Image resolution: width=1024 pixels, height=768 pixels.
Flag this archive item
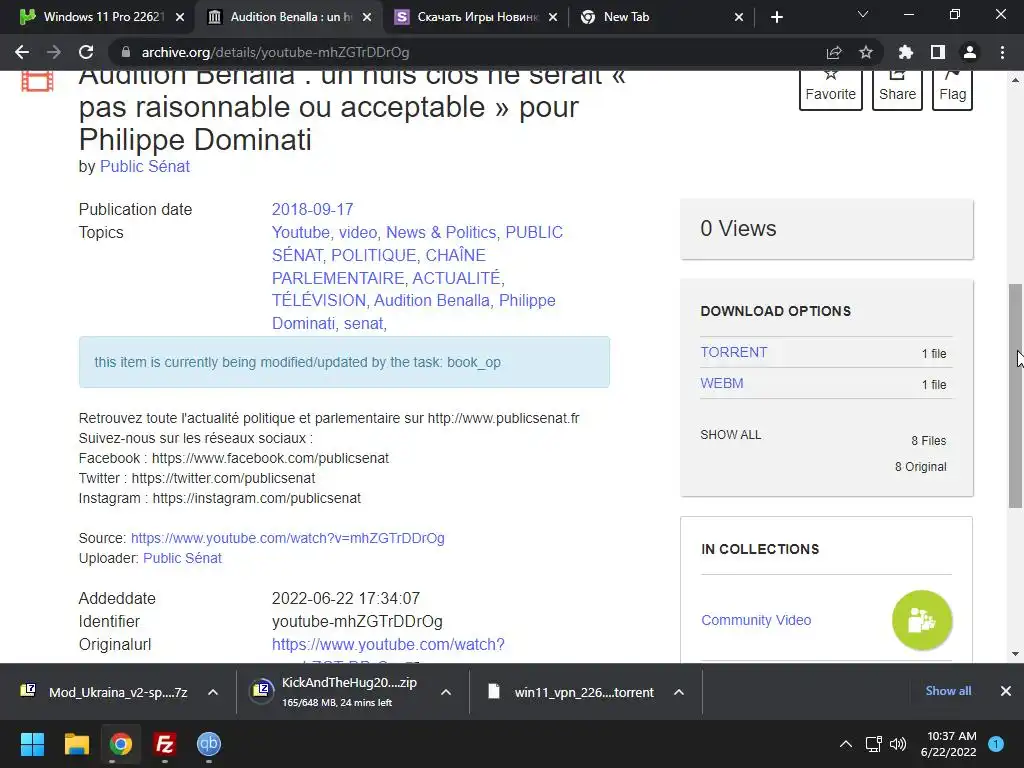(x=952, y=89)
